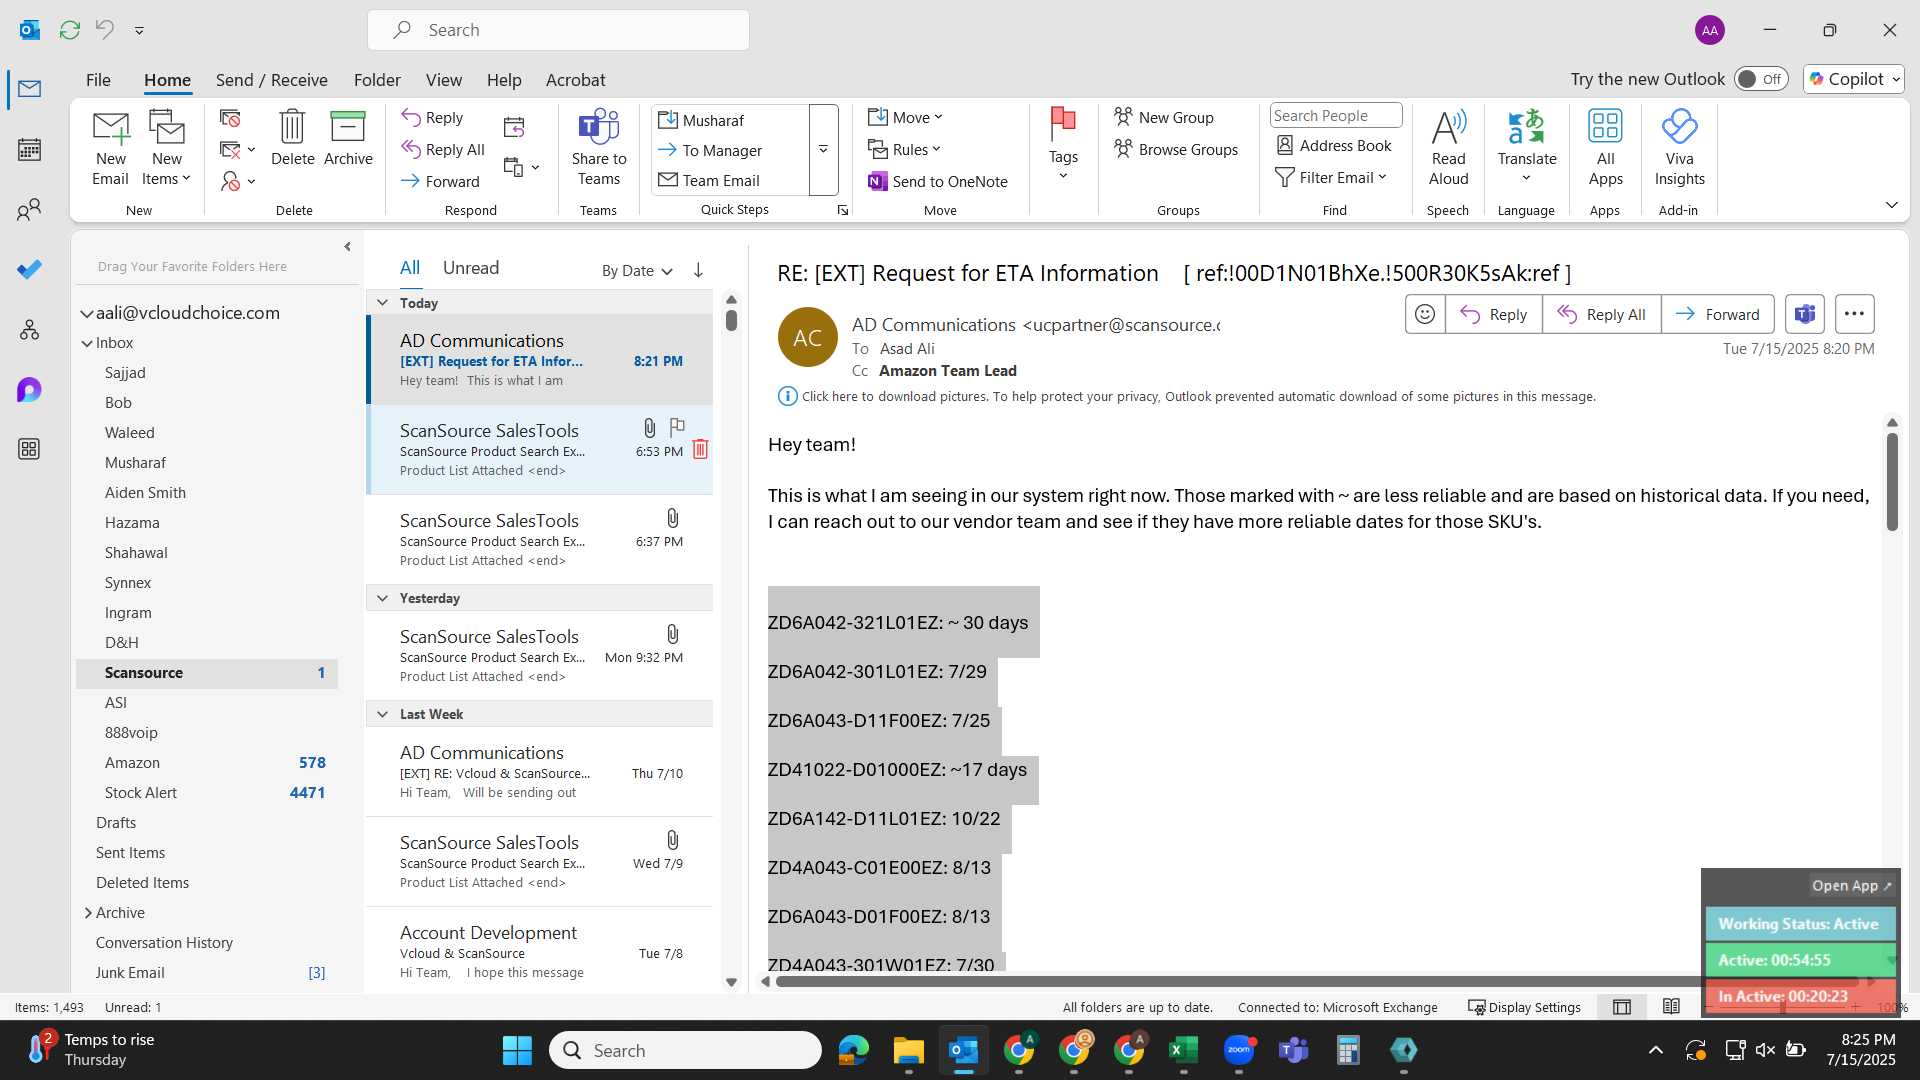Viewport: 1920px width, 1080px height.
Task: Open the View ribbon tab
Action: point(443,80)
